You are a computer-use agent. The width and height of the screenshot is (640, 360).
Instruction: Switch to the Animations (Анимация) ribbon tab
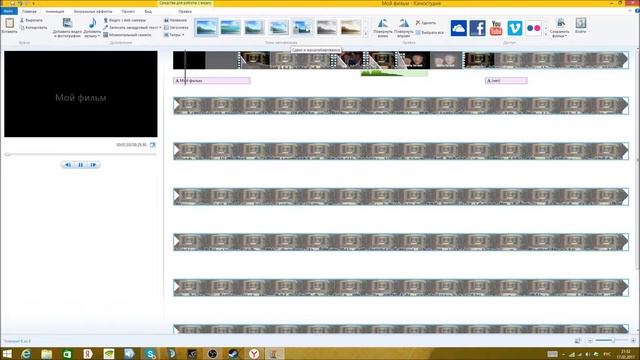55,11
